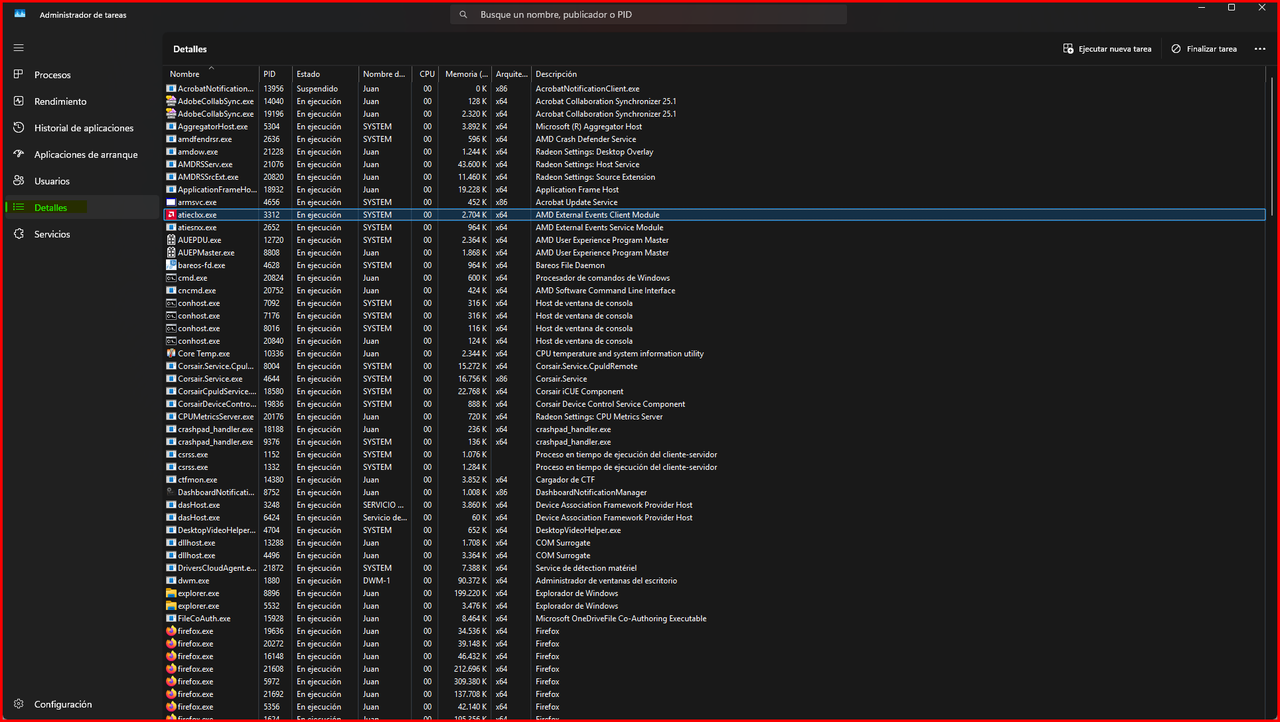Open the three-dots more options menu

[1259, 49]
